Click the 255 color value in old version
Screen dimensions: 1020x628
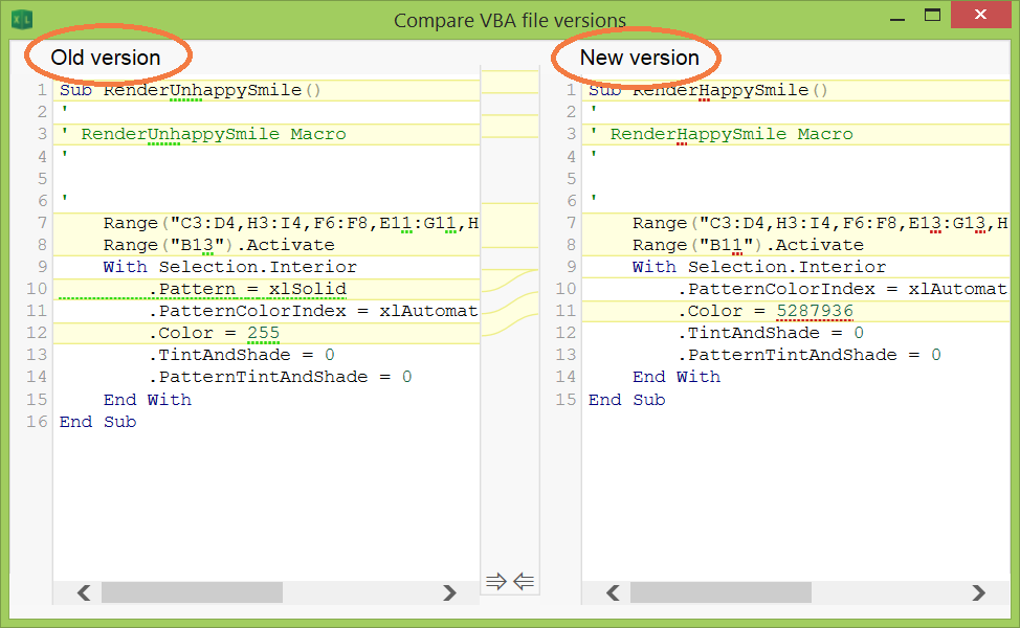[263, 333]
